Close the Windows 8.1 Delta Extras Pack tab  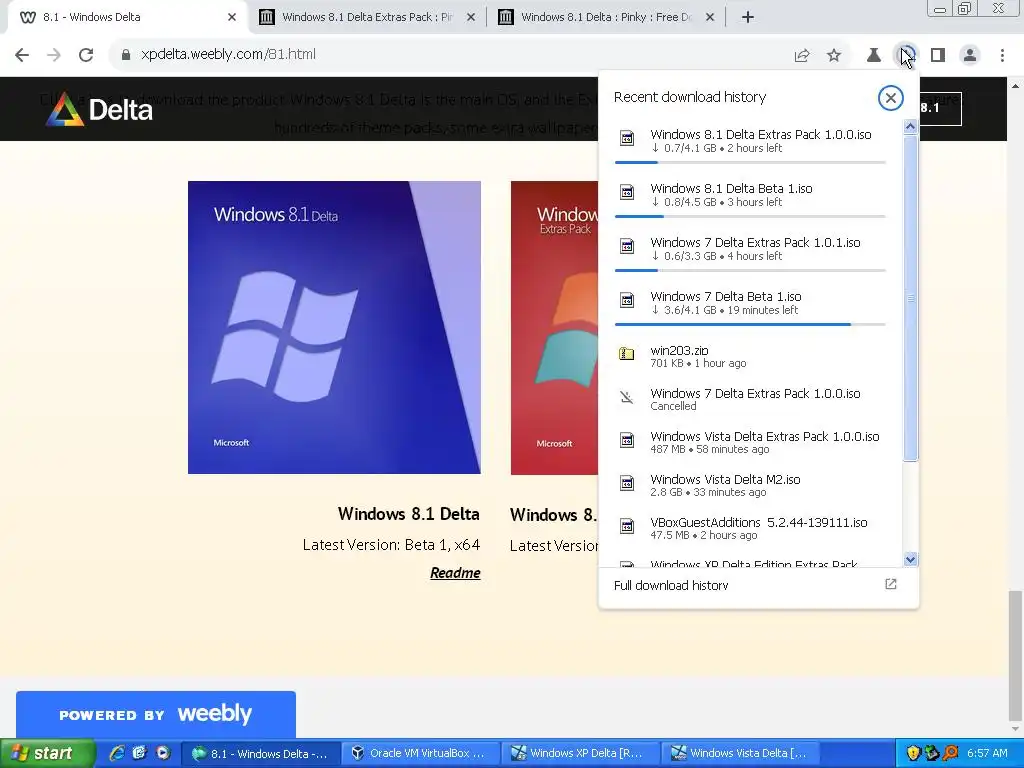471,18
